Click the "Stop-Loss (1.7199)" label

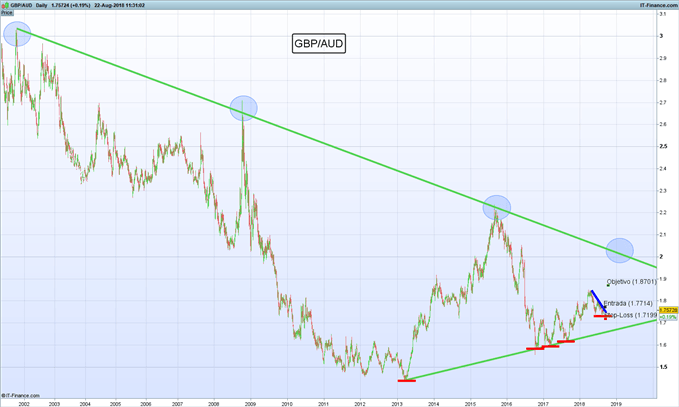631,315
